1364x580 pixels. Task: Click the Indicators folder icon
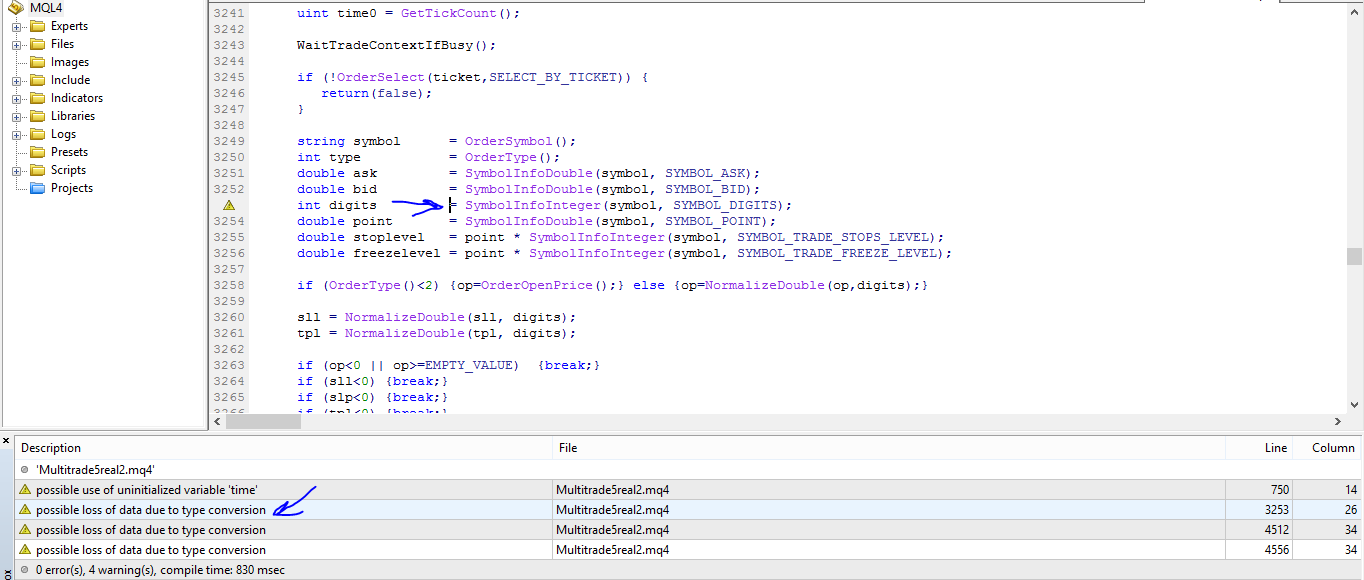pos(38,98)
